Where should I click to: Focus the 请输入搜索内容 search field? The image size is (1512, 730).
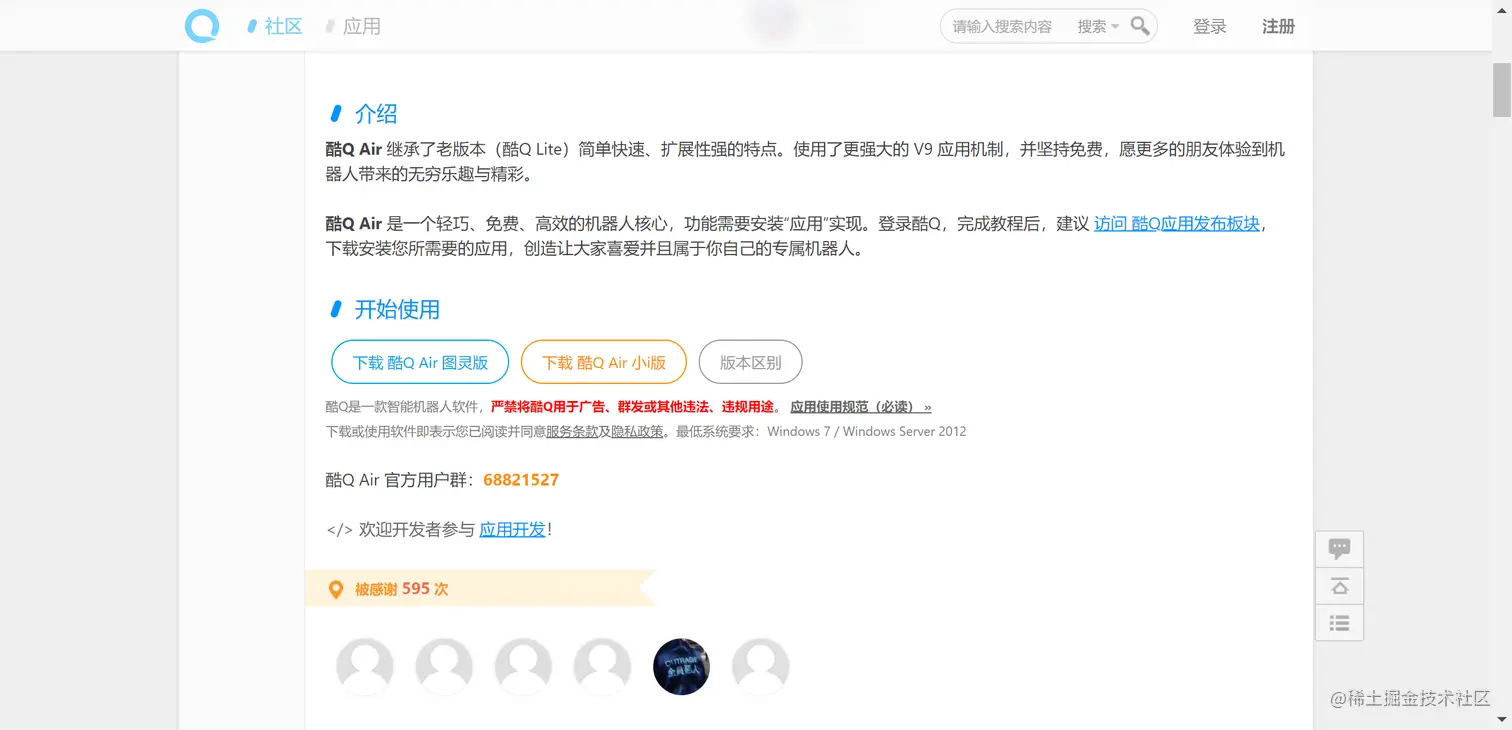coord(1004,27)
